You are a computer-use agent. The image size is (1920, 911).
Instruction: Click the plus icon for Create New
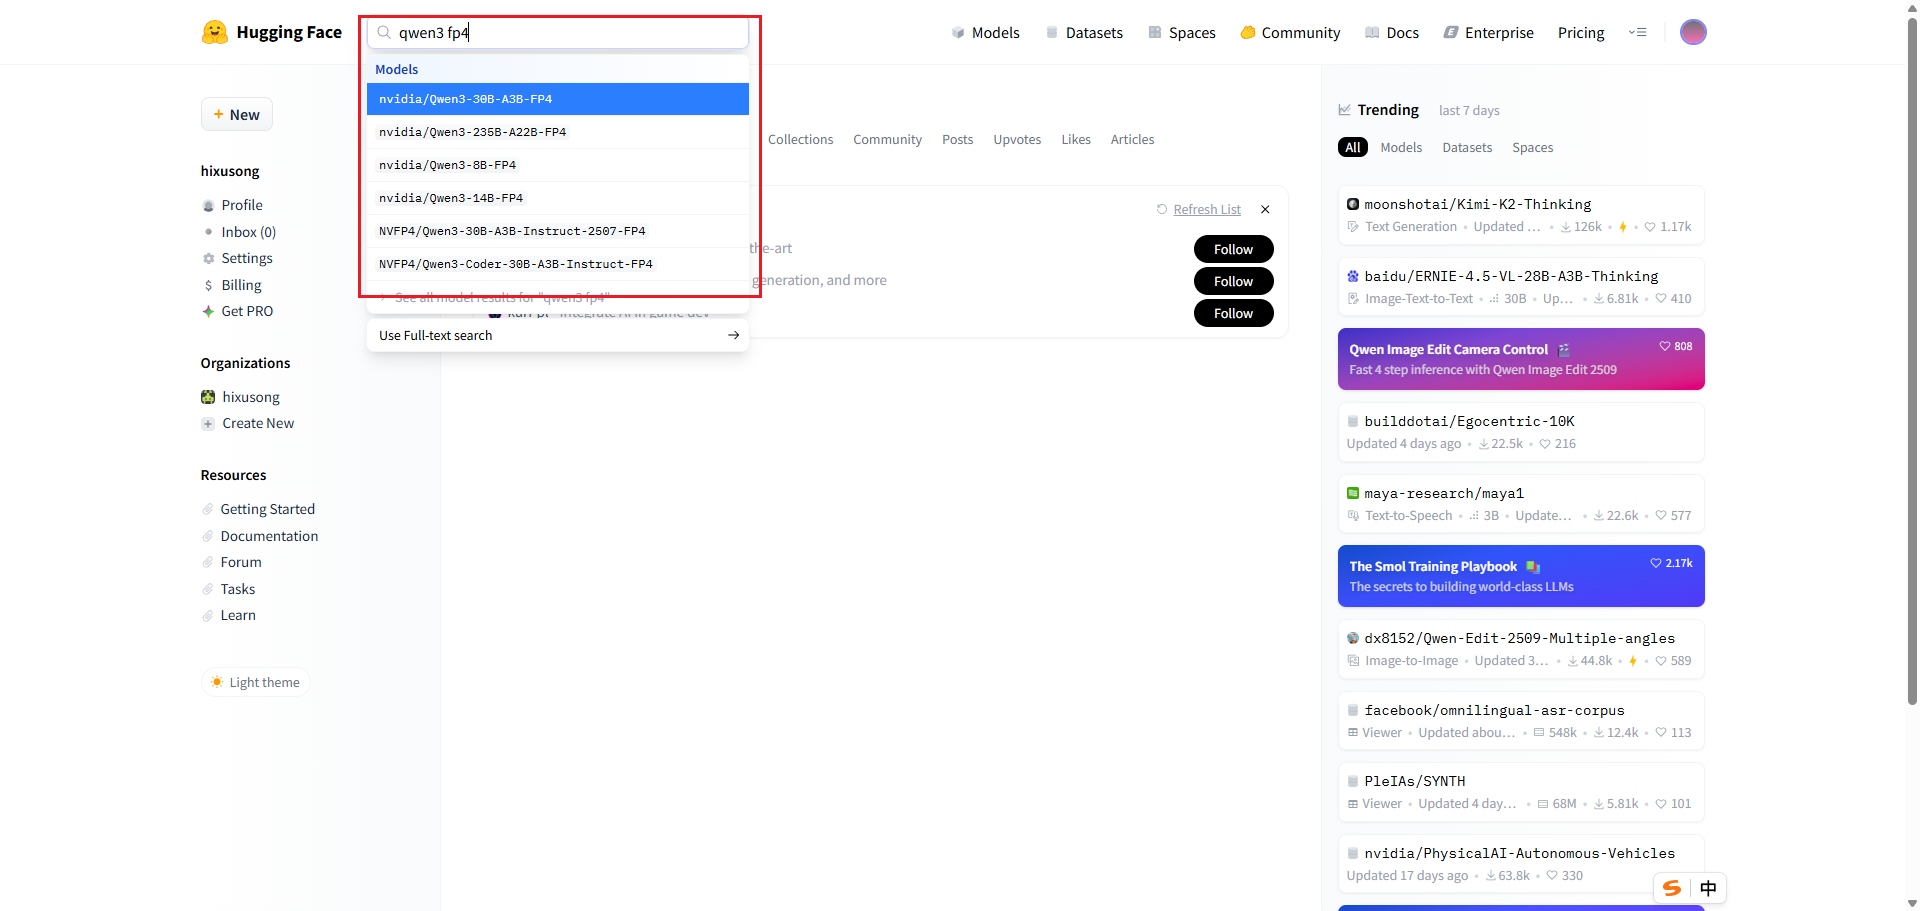208,423
